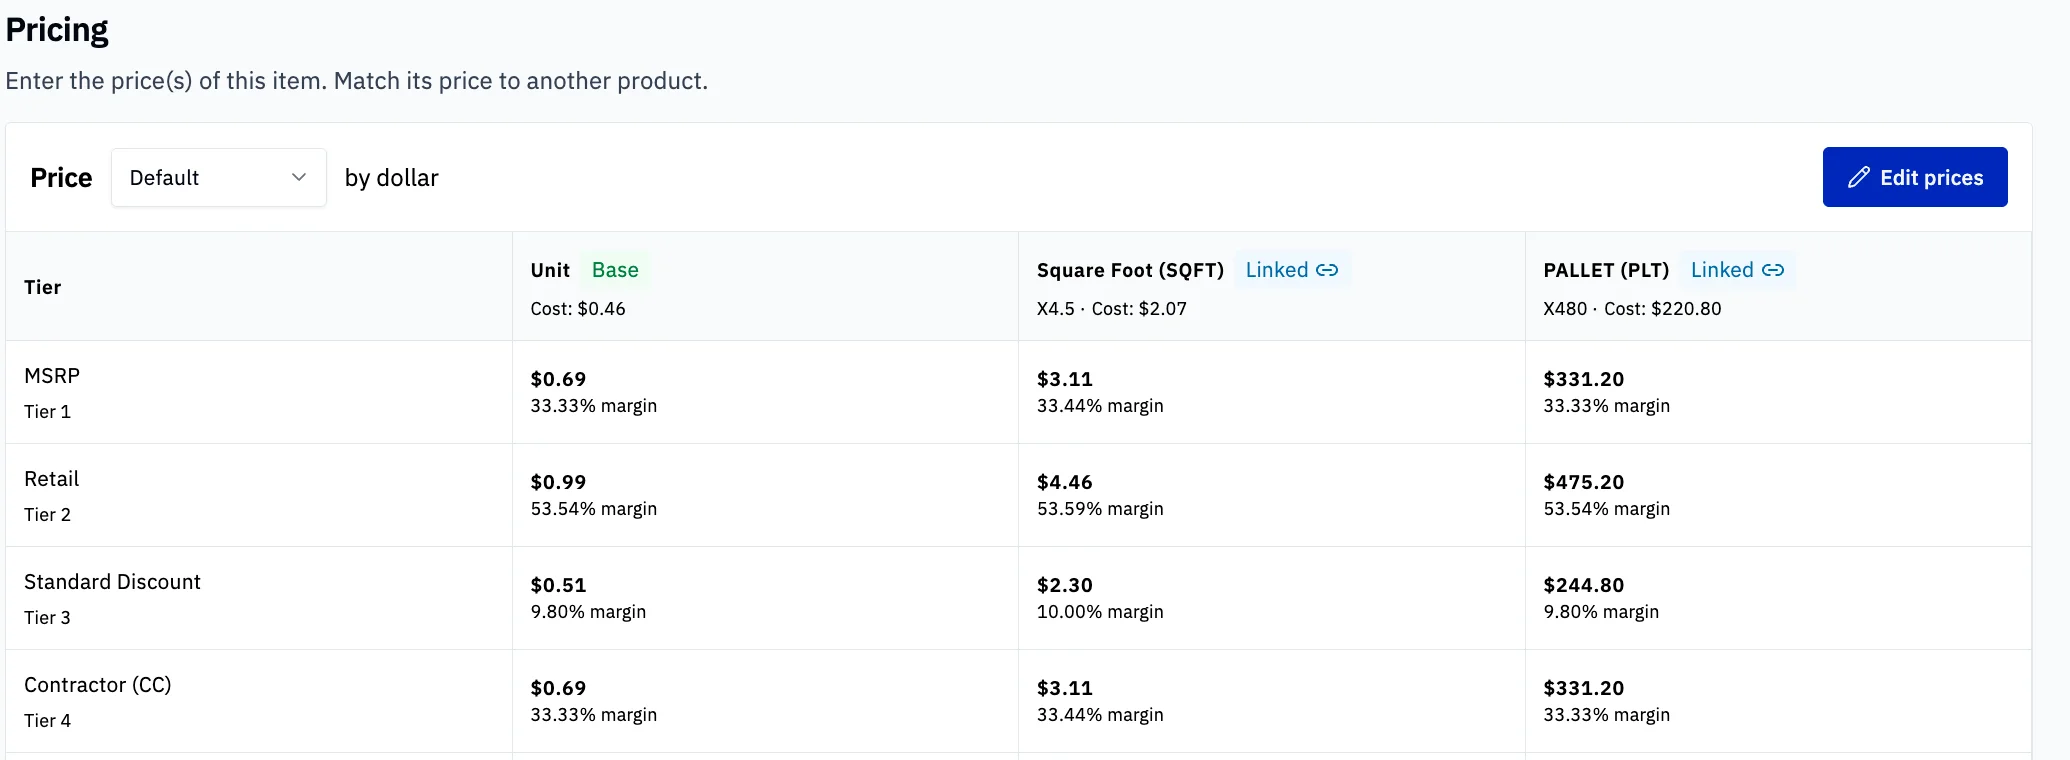Click the chain-link icon in the Square Foot header
This screenshot has width=2070, height=760.
1327,270
